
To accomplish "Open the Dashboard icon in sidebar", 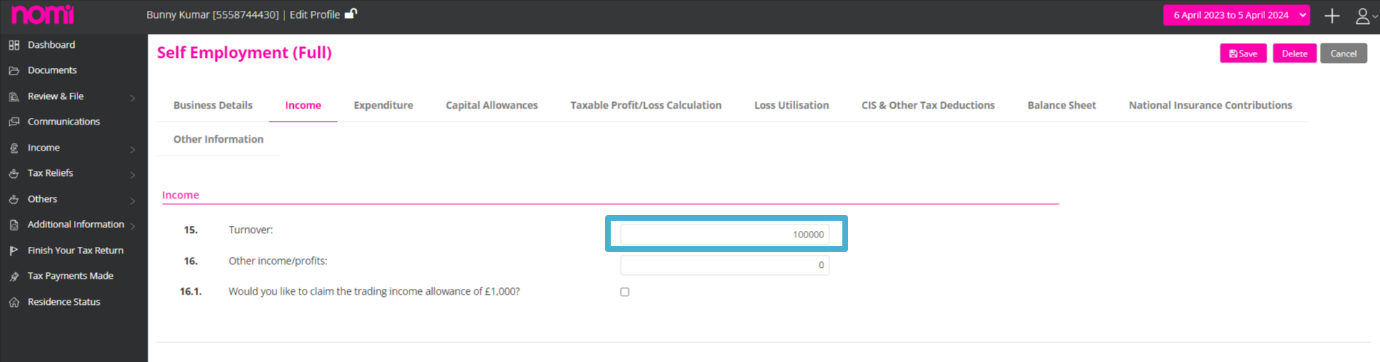I will point(14,45).
